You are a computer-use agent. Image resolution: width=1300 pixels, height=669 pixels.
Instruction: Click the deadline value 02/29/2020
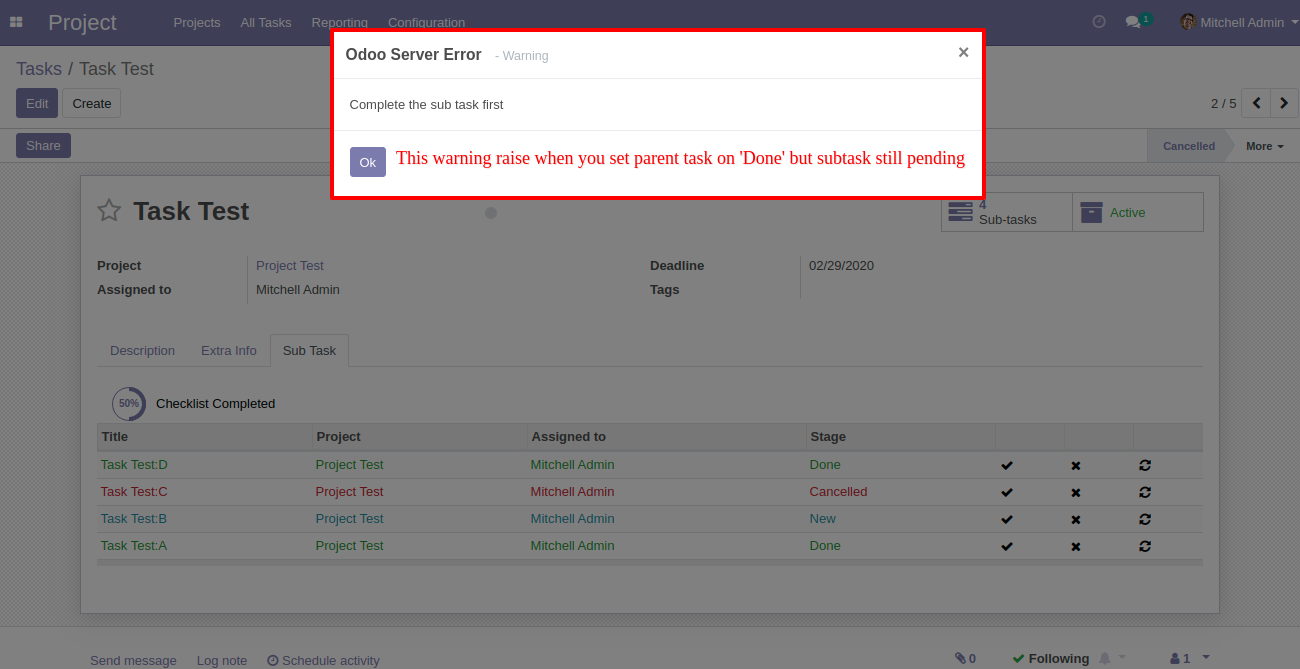842,265
